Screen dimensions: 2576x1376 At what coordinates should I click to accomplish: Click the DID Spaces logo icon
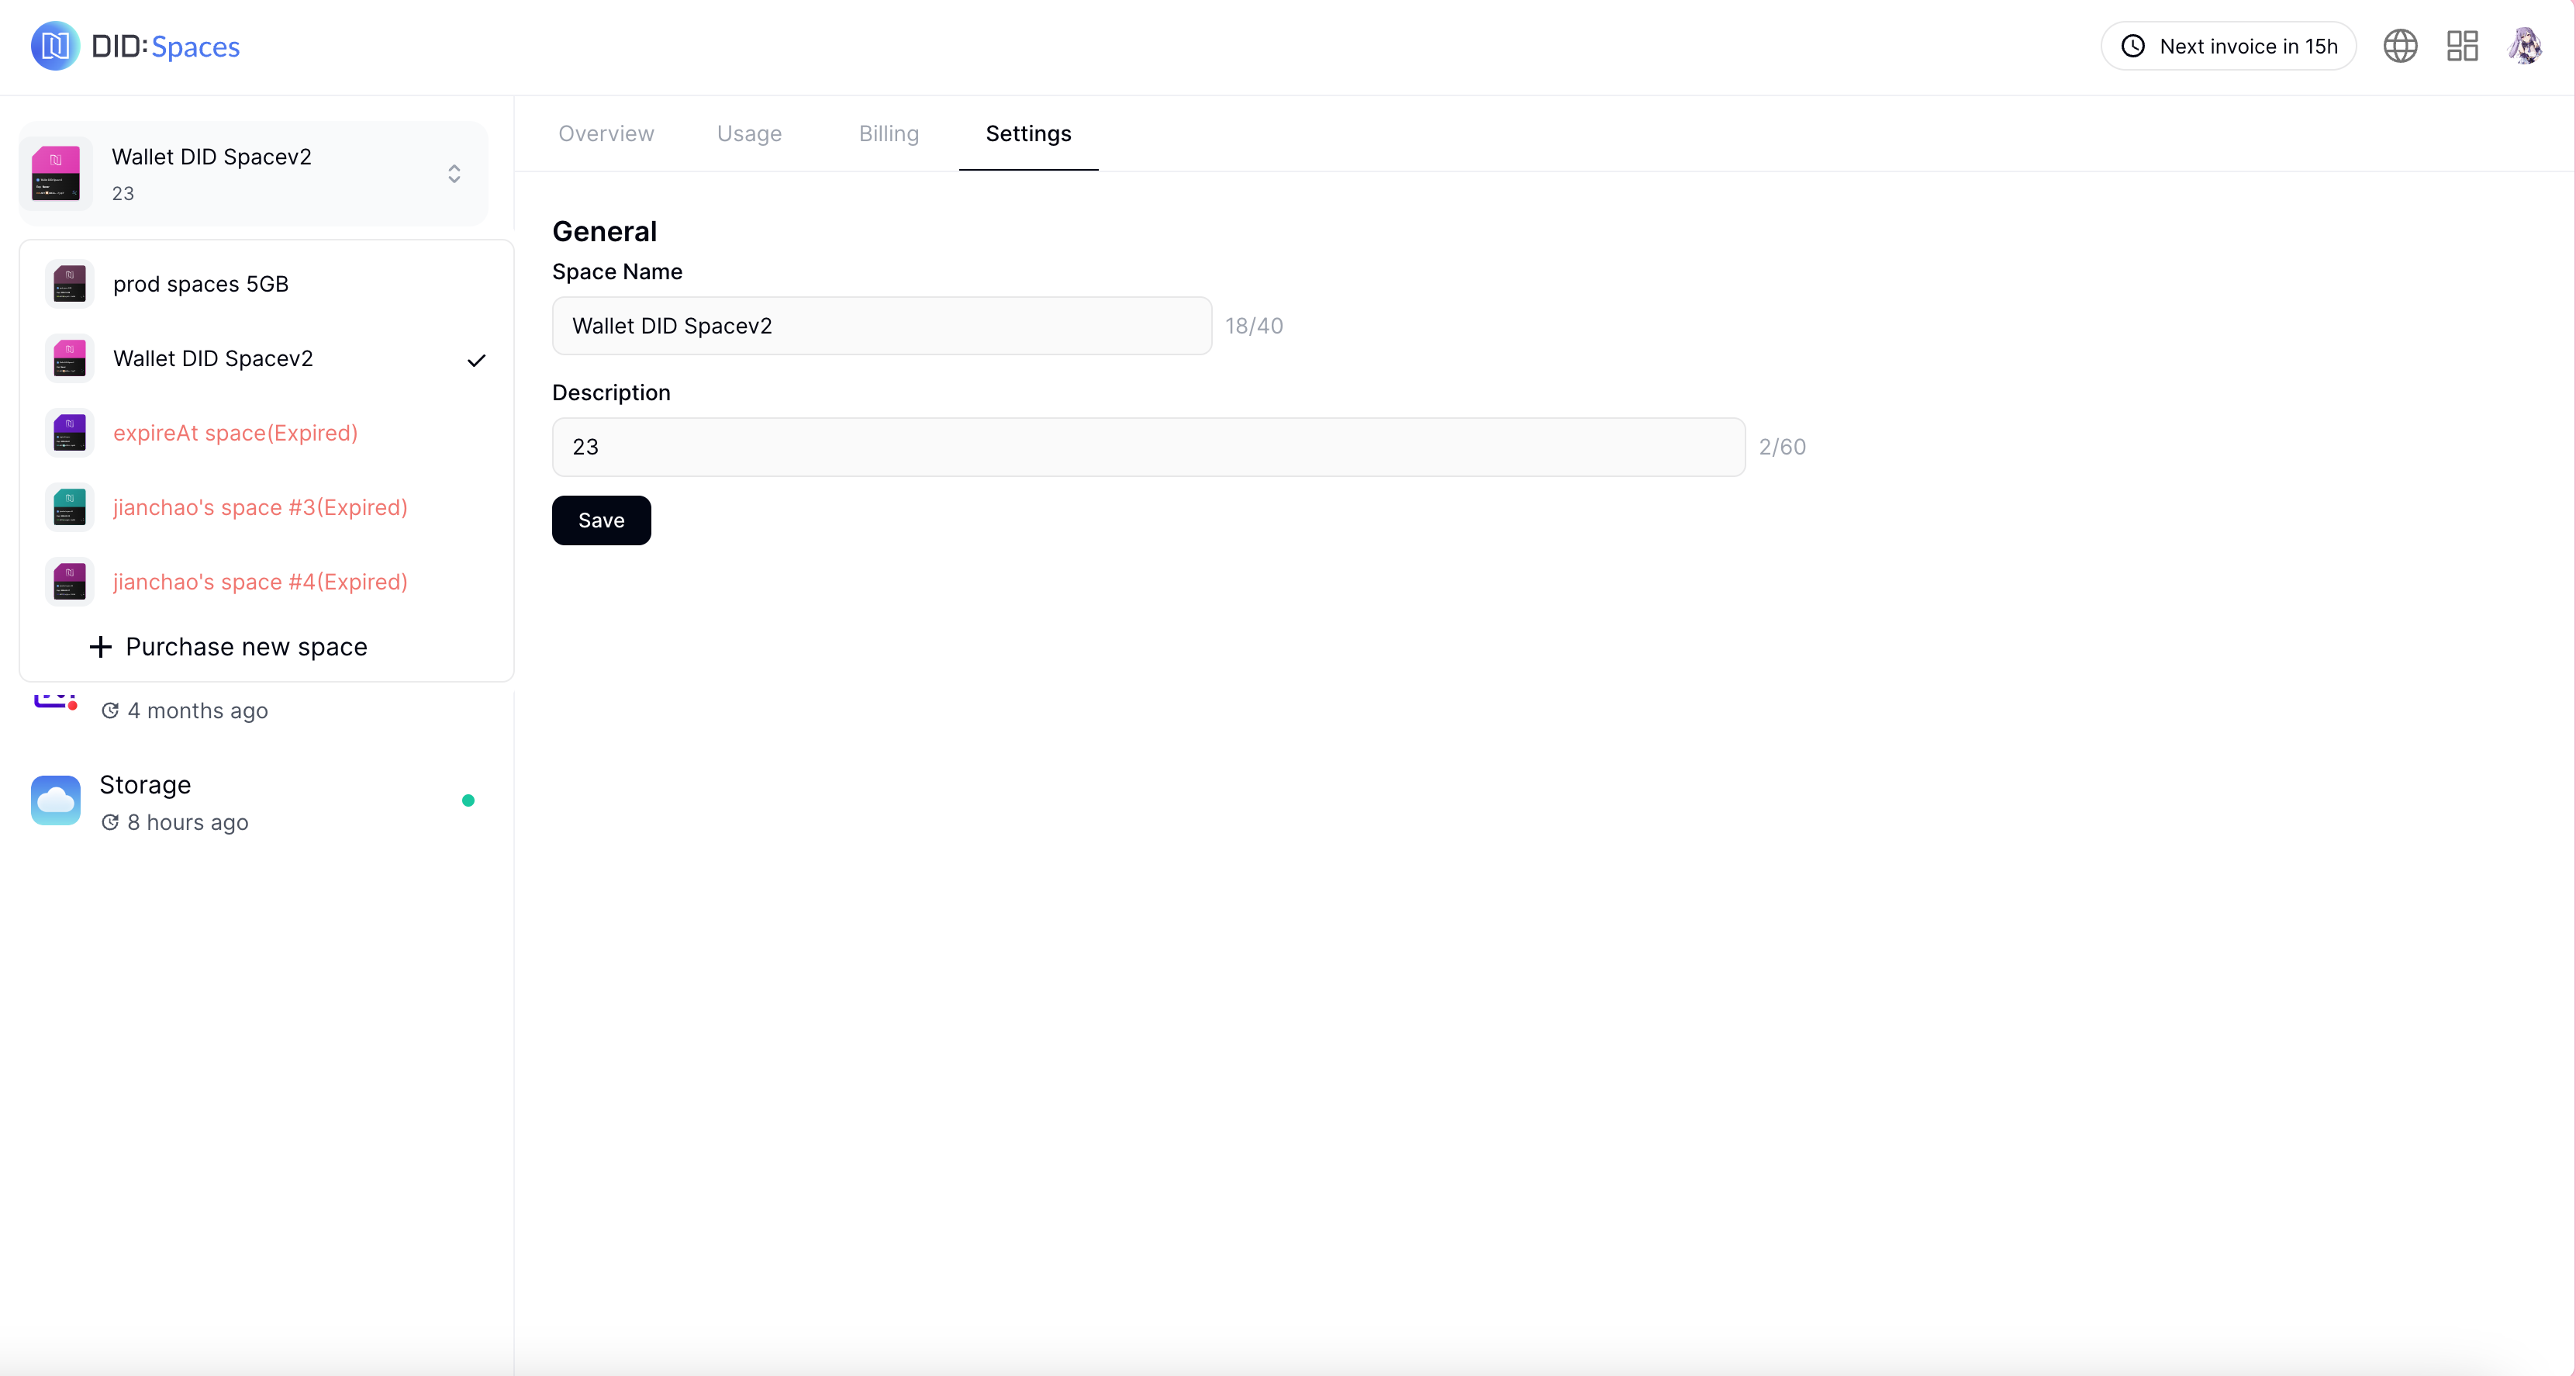tap(54, 46)
